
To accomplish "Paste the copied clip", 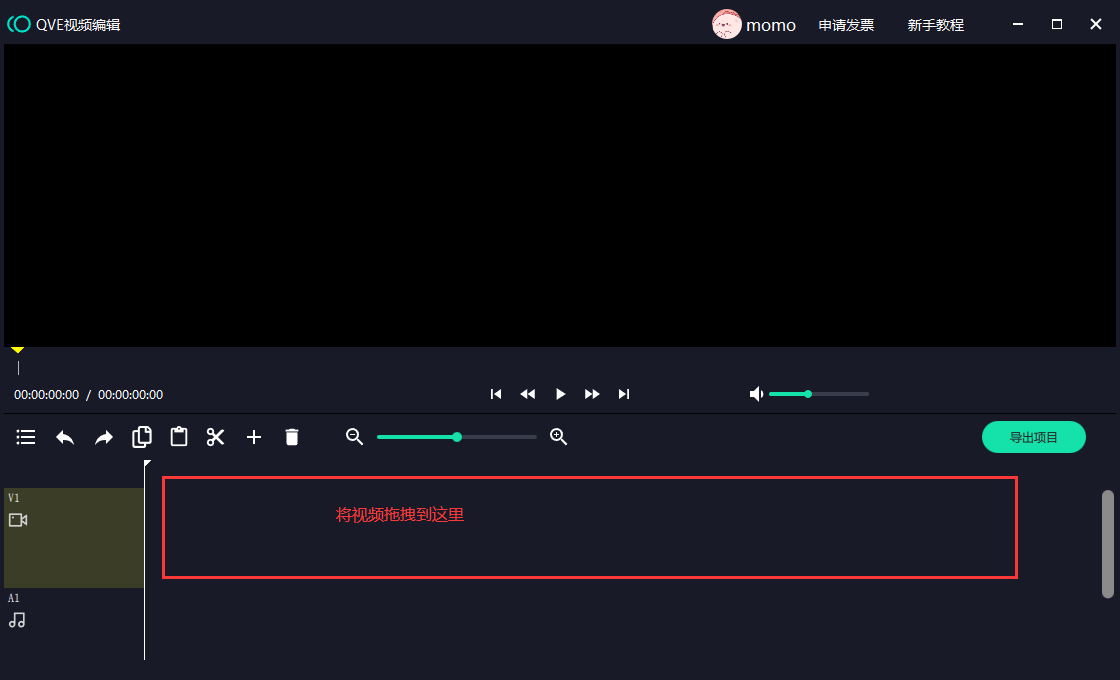I will [x=178, y=437].
